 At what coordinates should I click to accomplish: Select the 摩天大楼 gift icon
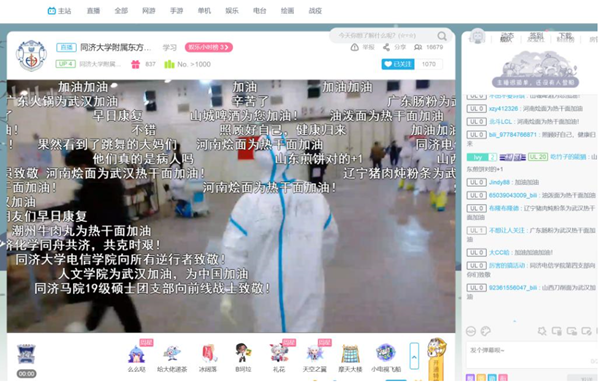[350, 353]
